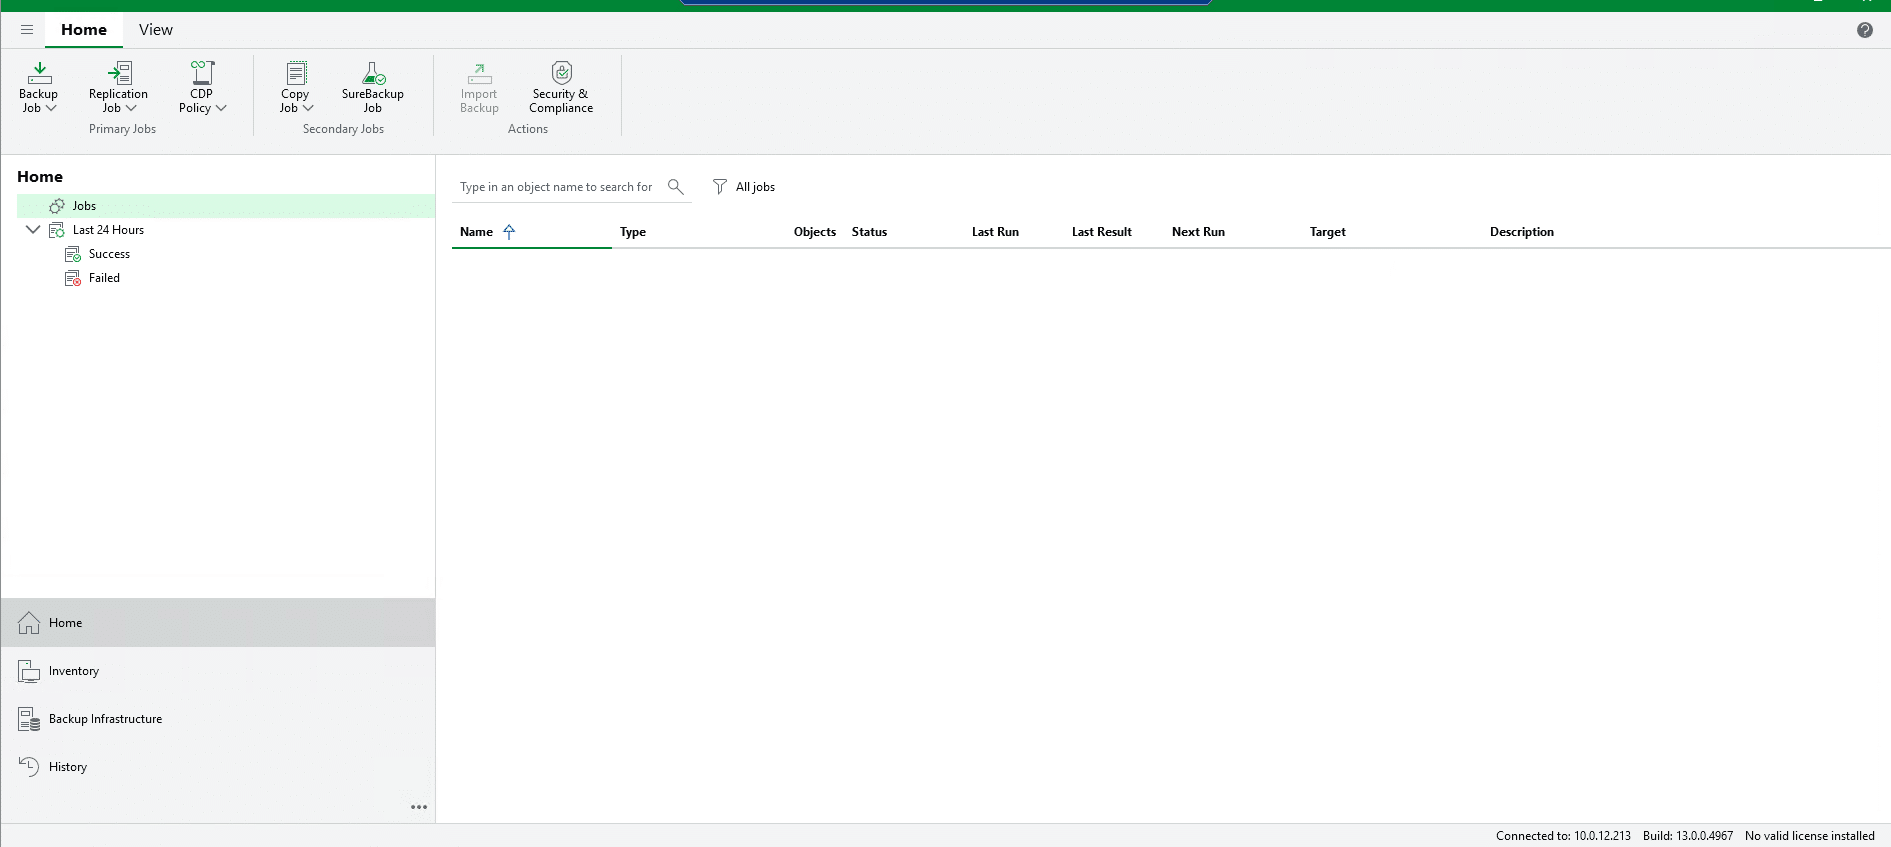Select Jobs in the Home tree
Viewport: 1891px width, 847px height.
click(x=84, y=206)
